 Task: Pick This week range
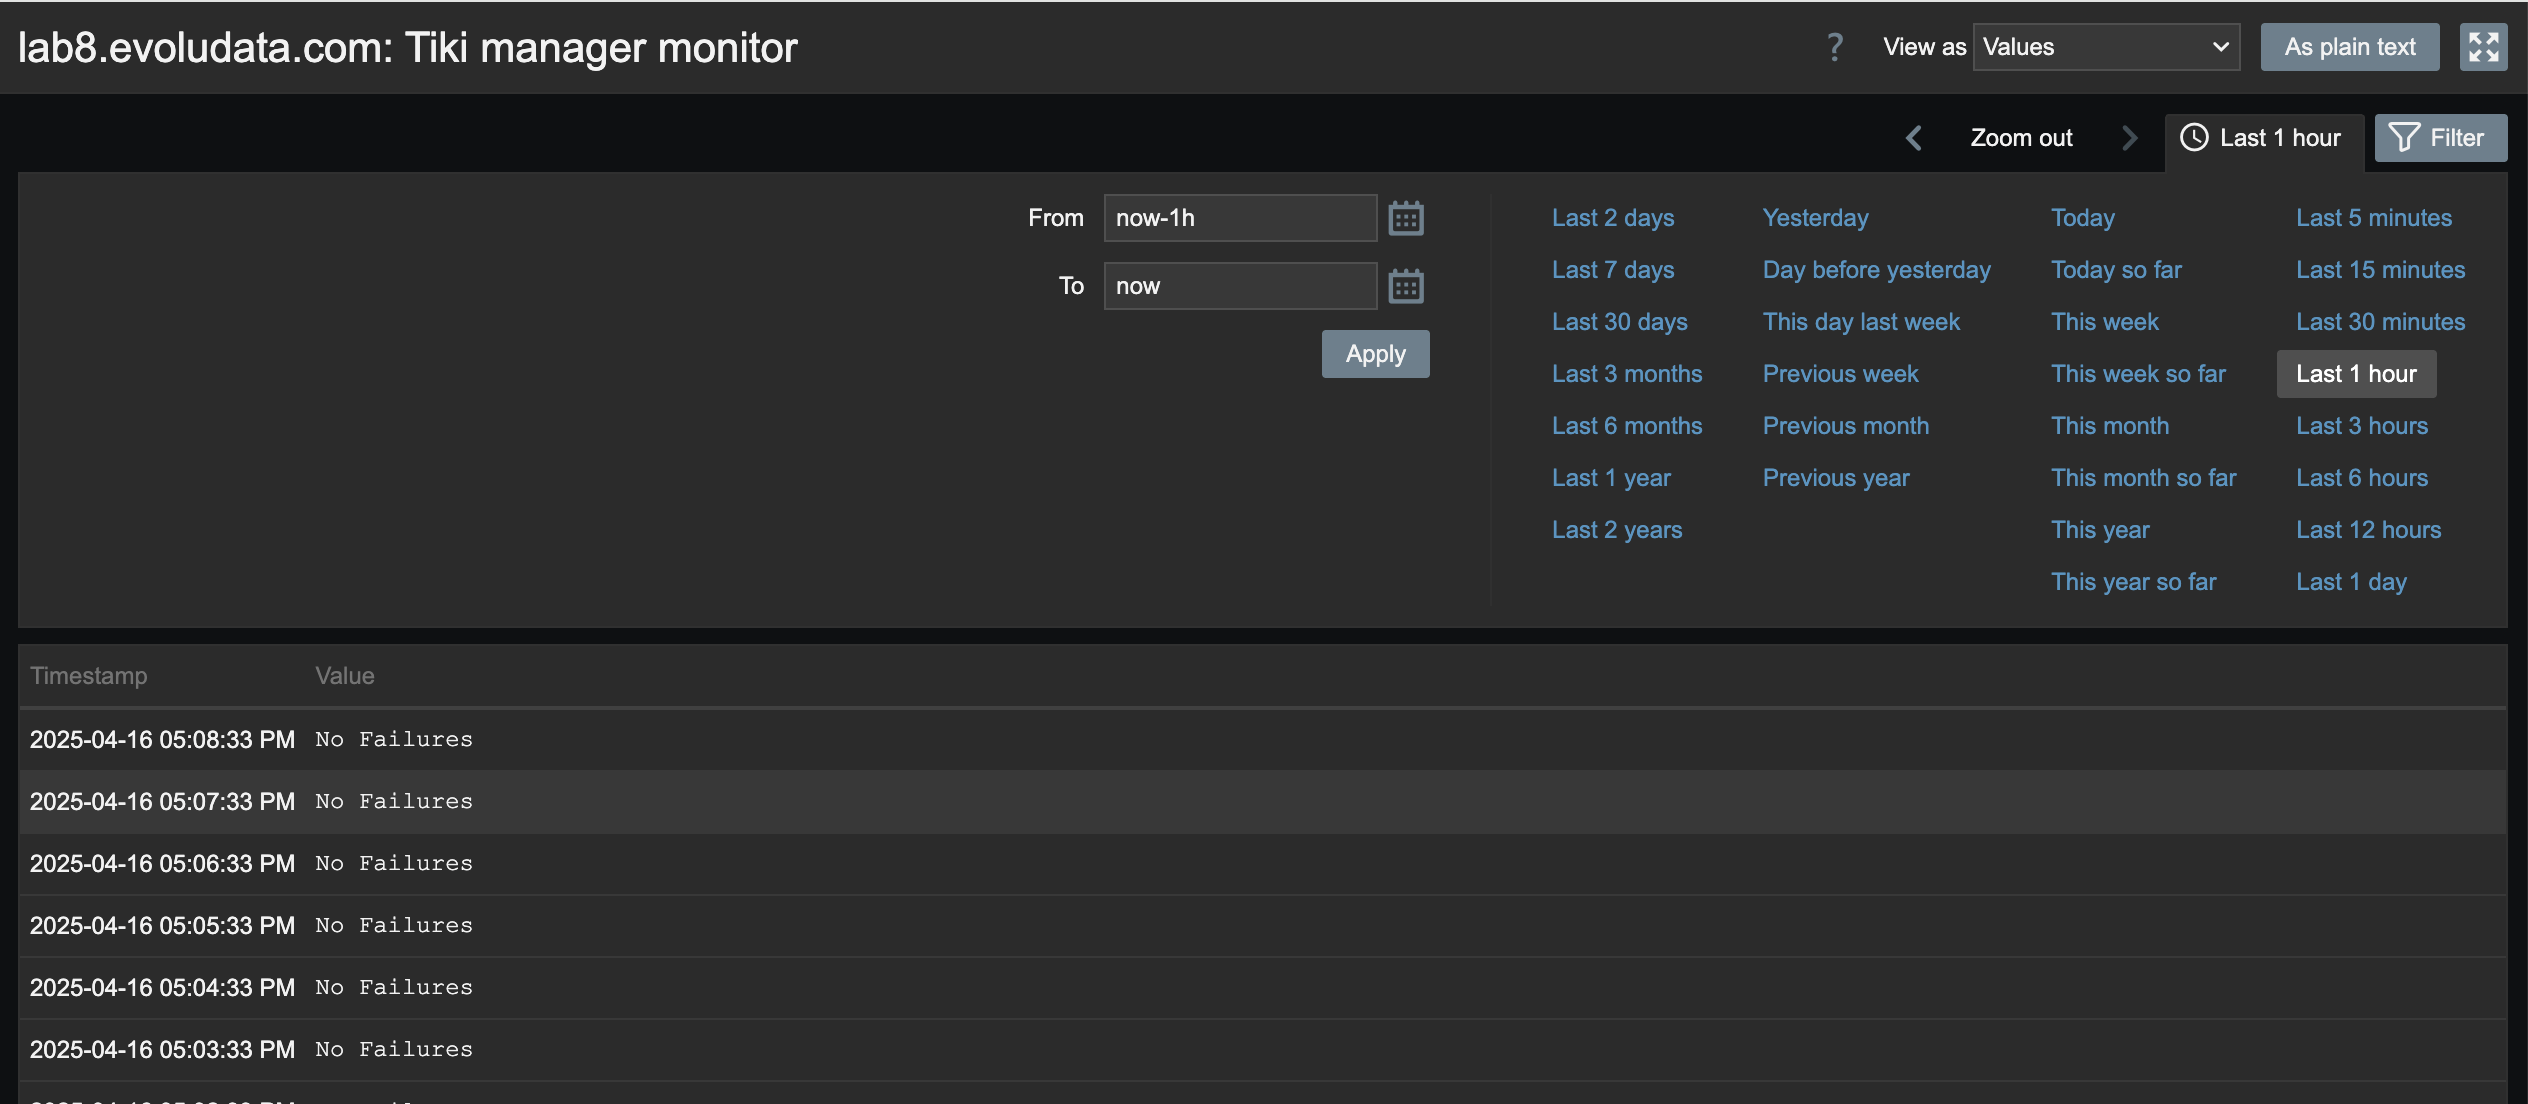pos(2105,322)
